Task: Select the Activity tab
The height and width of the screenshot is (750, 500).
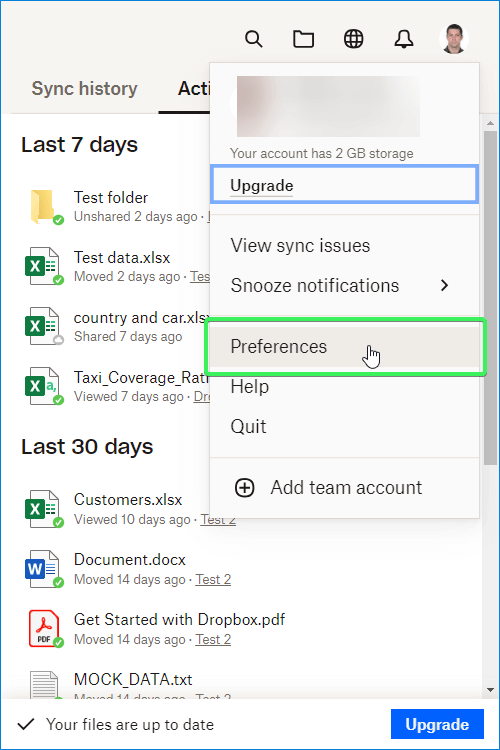Action: [194, 88]
